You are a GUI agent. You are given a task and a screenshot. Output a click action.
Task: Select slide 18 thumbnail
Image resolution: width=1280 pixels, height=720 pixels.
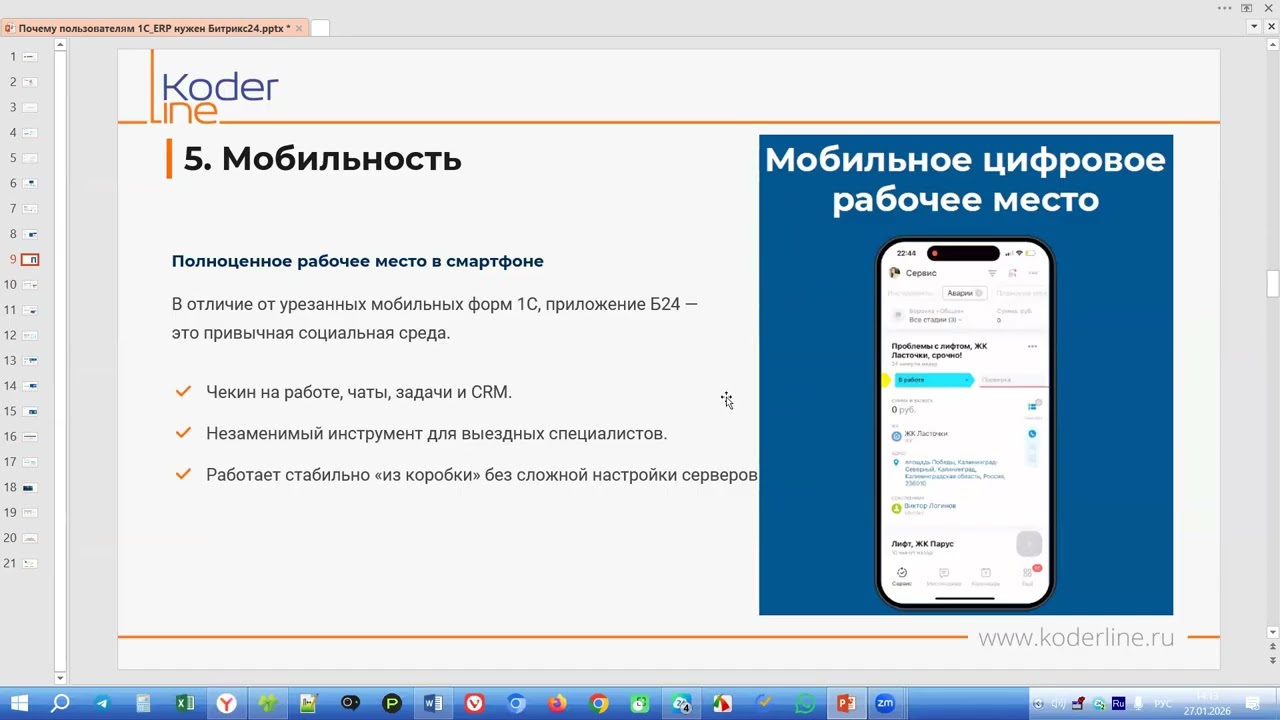tap(30, 488)
